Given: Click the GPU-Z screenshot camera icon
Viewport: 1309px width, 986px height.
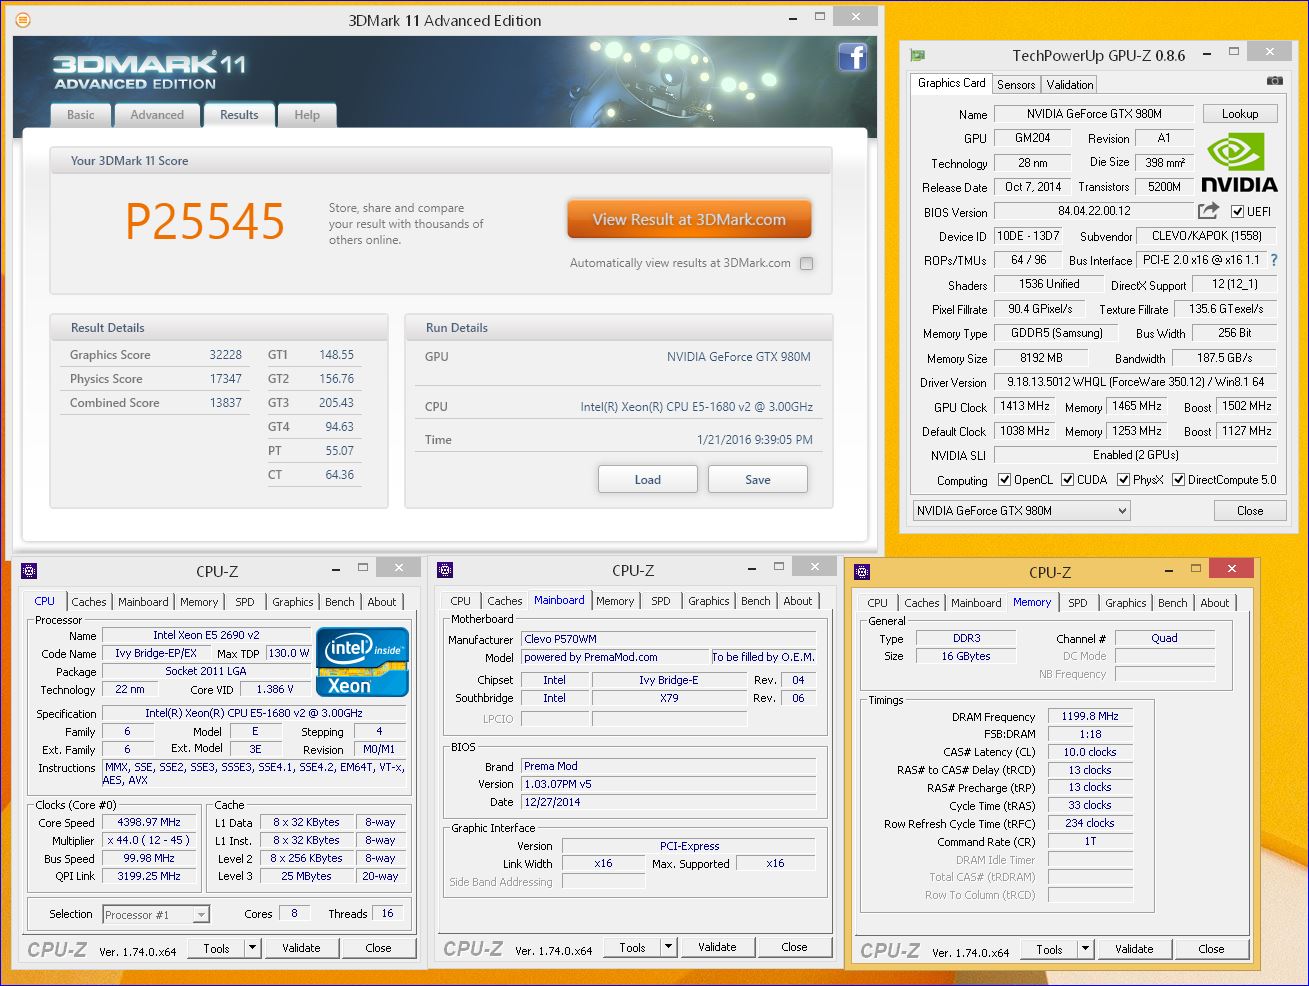Looking at the screenshot, I should [1274, 81].
